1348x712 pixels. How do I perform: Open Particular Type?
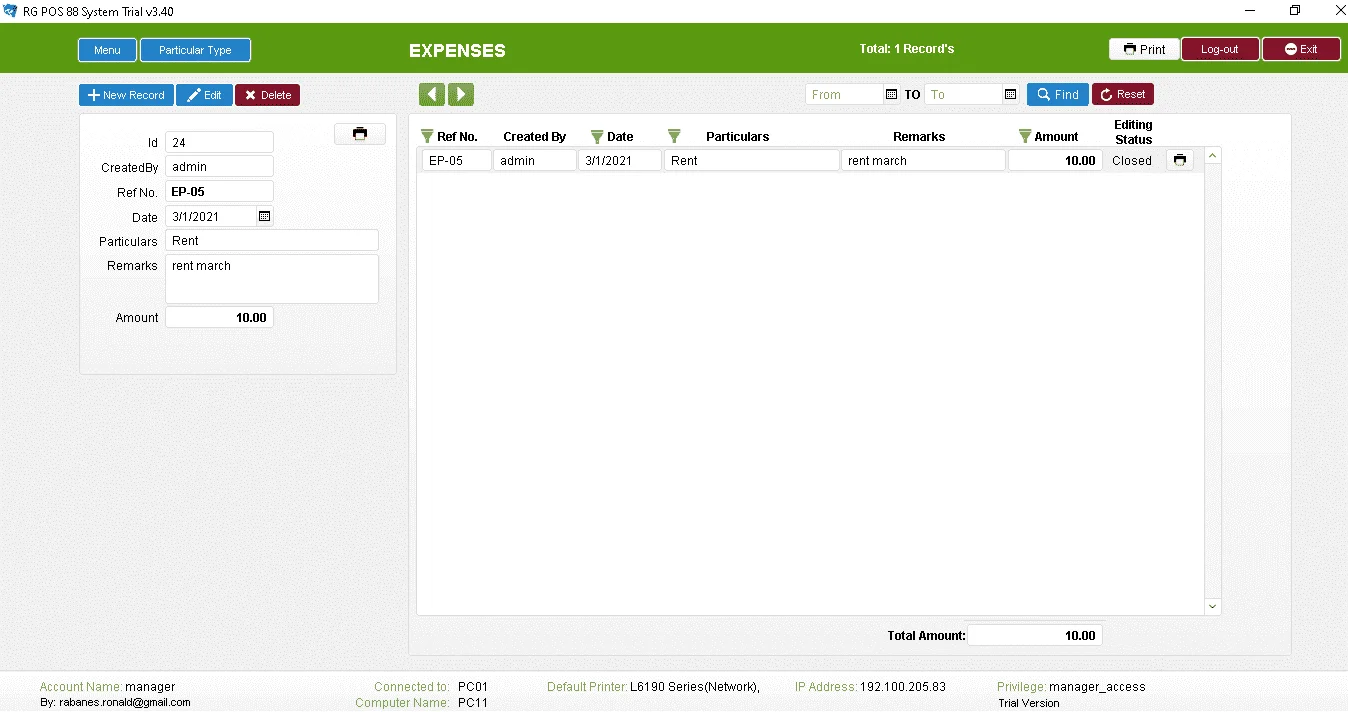[x=195, y=50]
